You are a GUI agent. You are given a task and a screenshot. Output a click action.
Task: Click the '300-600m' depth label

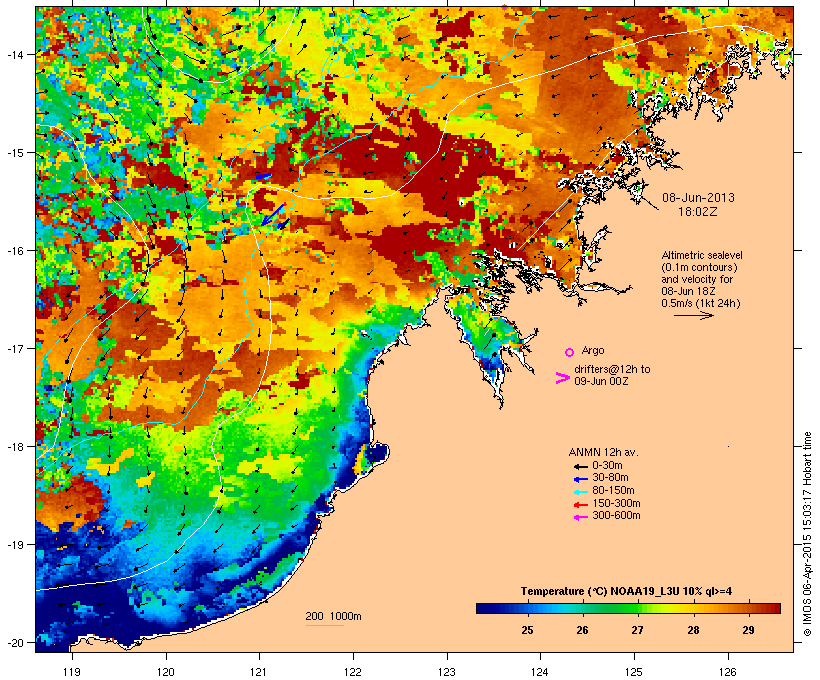616,516
